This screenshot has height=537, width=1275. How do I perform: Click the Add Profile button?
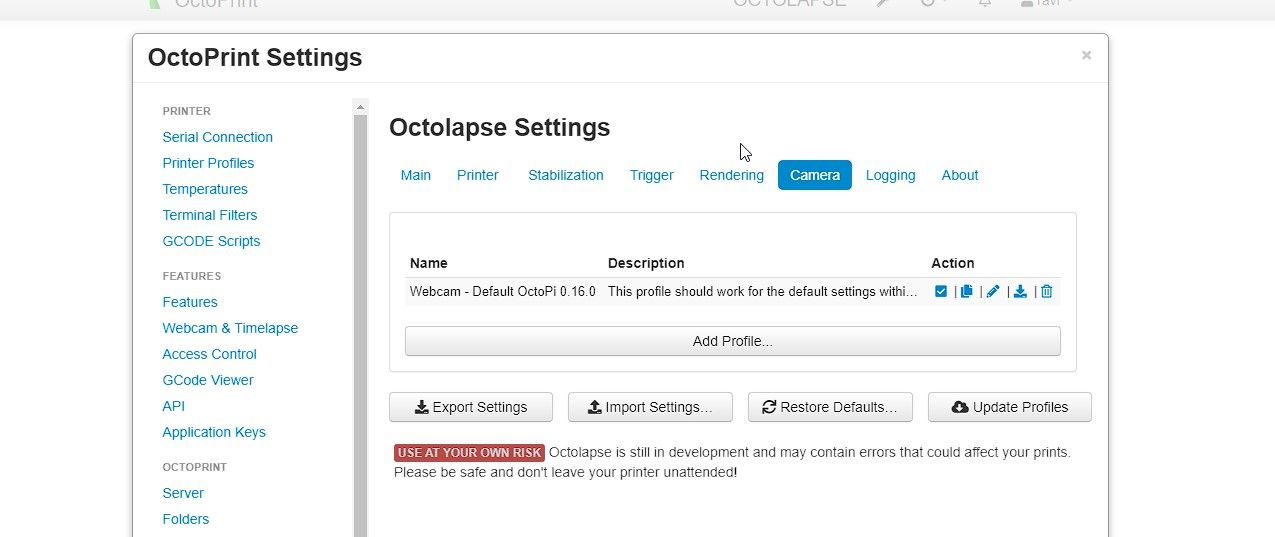(732, 341)
